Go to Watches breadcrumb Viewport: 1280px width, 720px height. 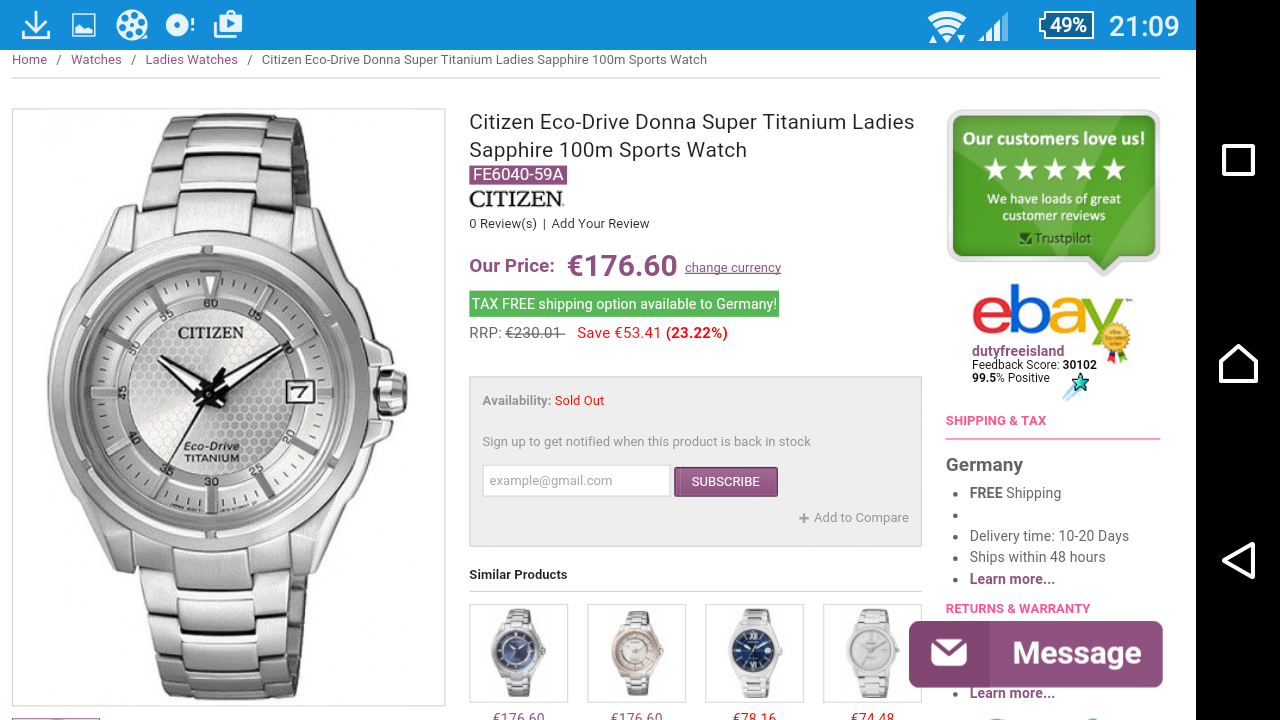[96, 60]
